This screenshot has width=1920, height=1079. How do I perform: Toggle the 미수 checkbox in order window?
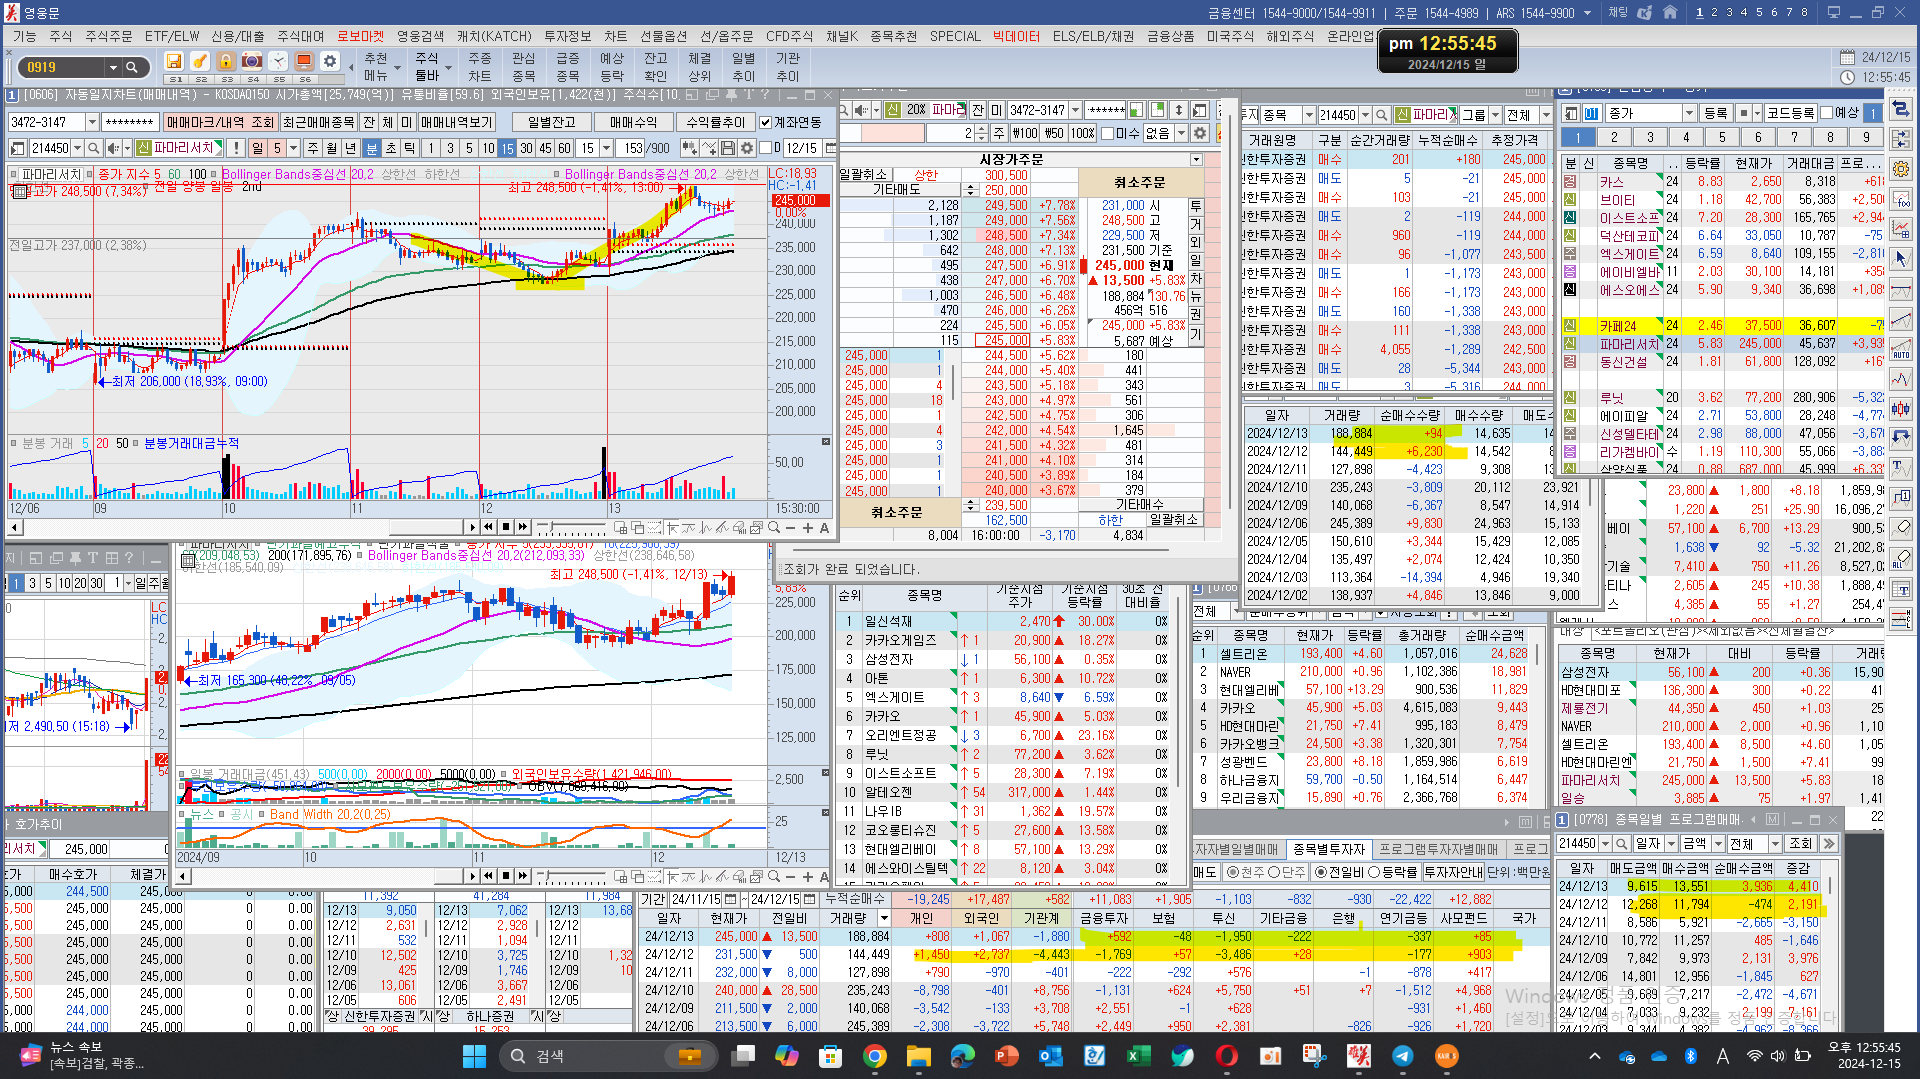[1107, 133]
